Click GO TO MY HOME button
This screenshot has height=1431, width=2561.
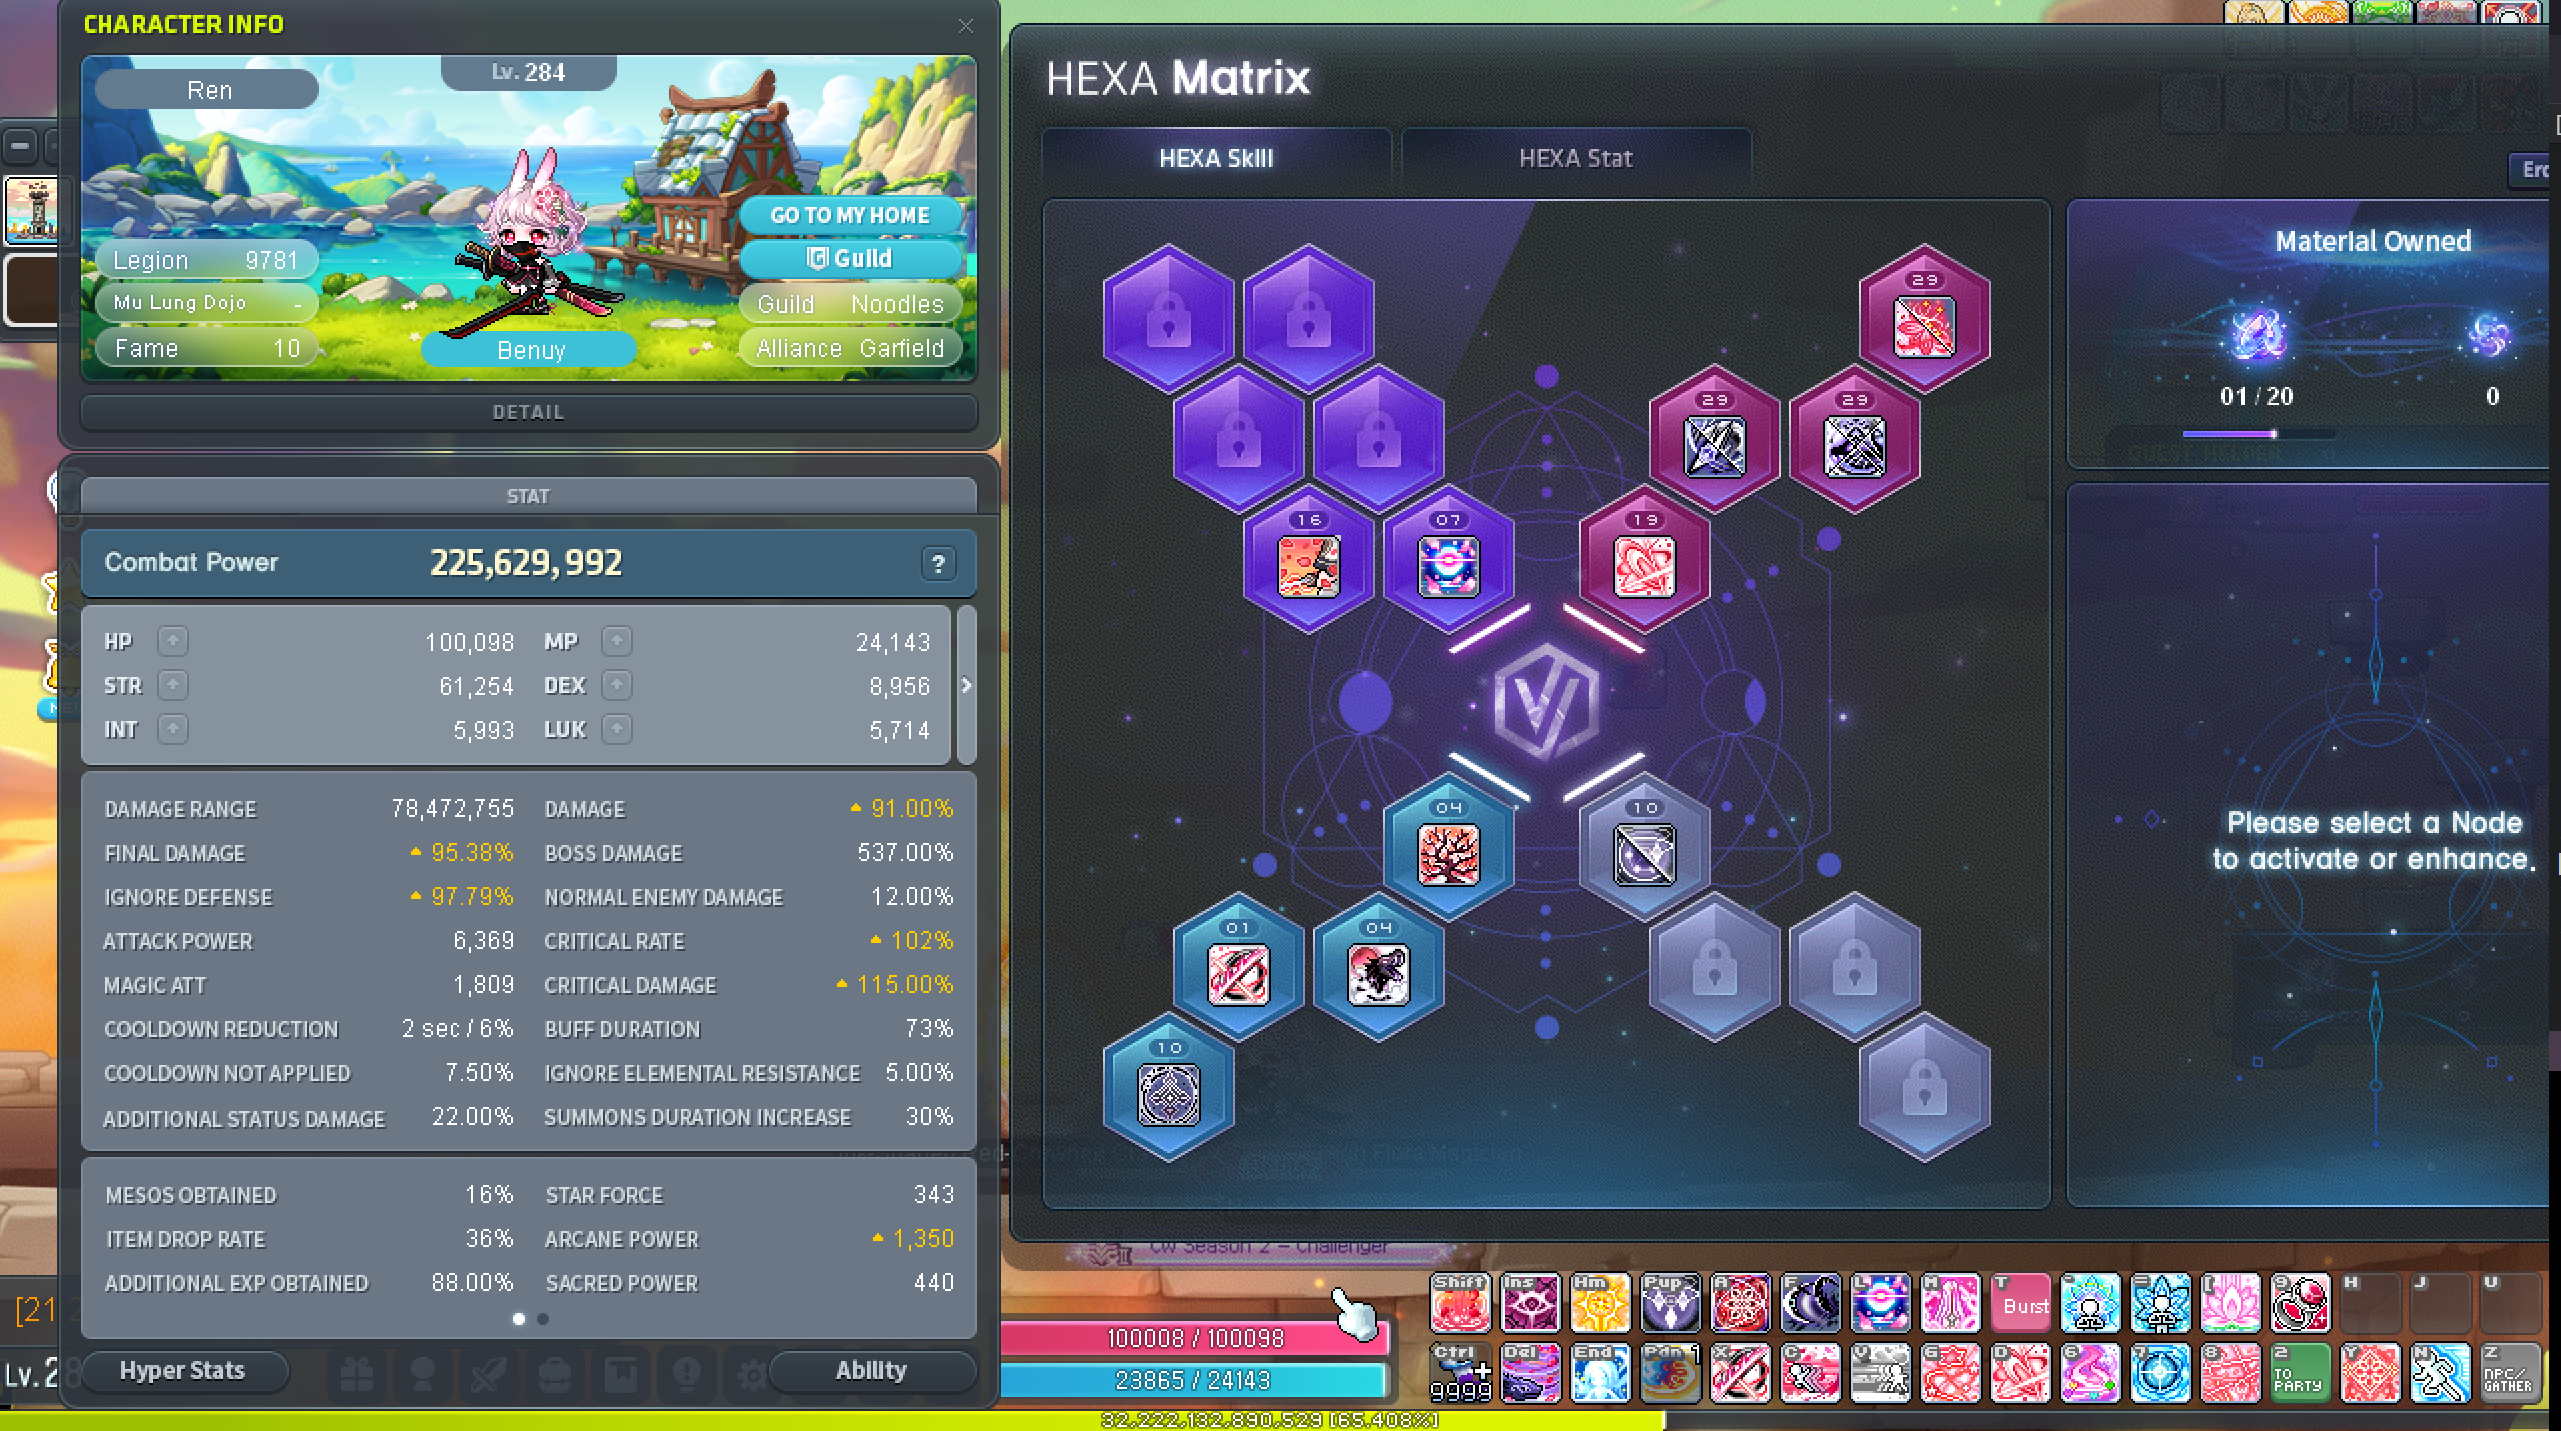pos(850,215)
